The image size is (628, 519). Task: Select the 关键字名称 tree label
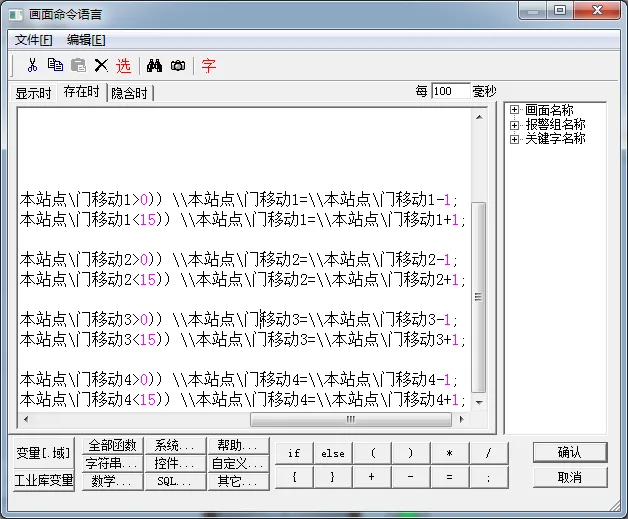(555, 139)
